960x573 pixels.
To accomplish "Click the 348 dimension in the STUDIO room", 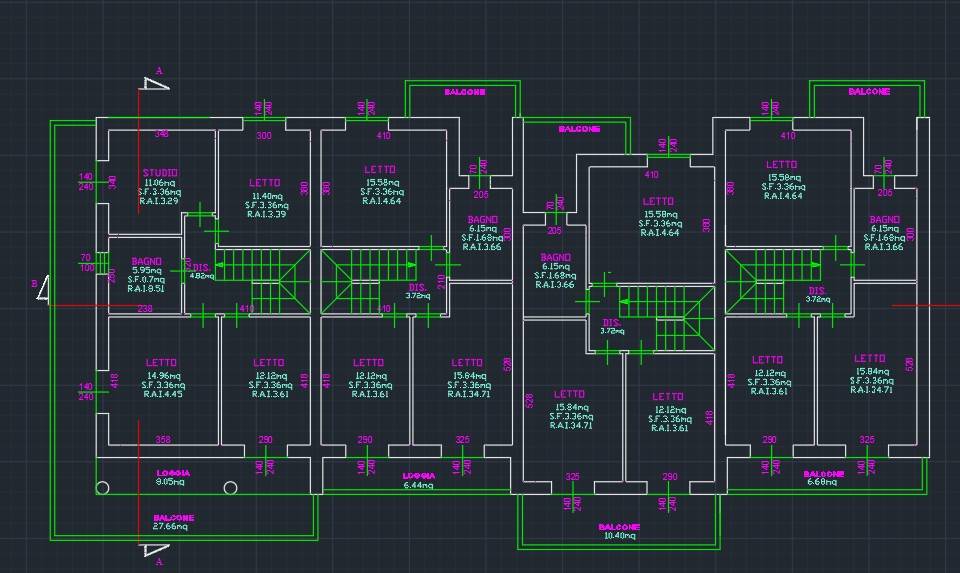I will point(161,134).
